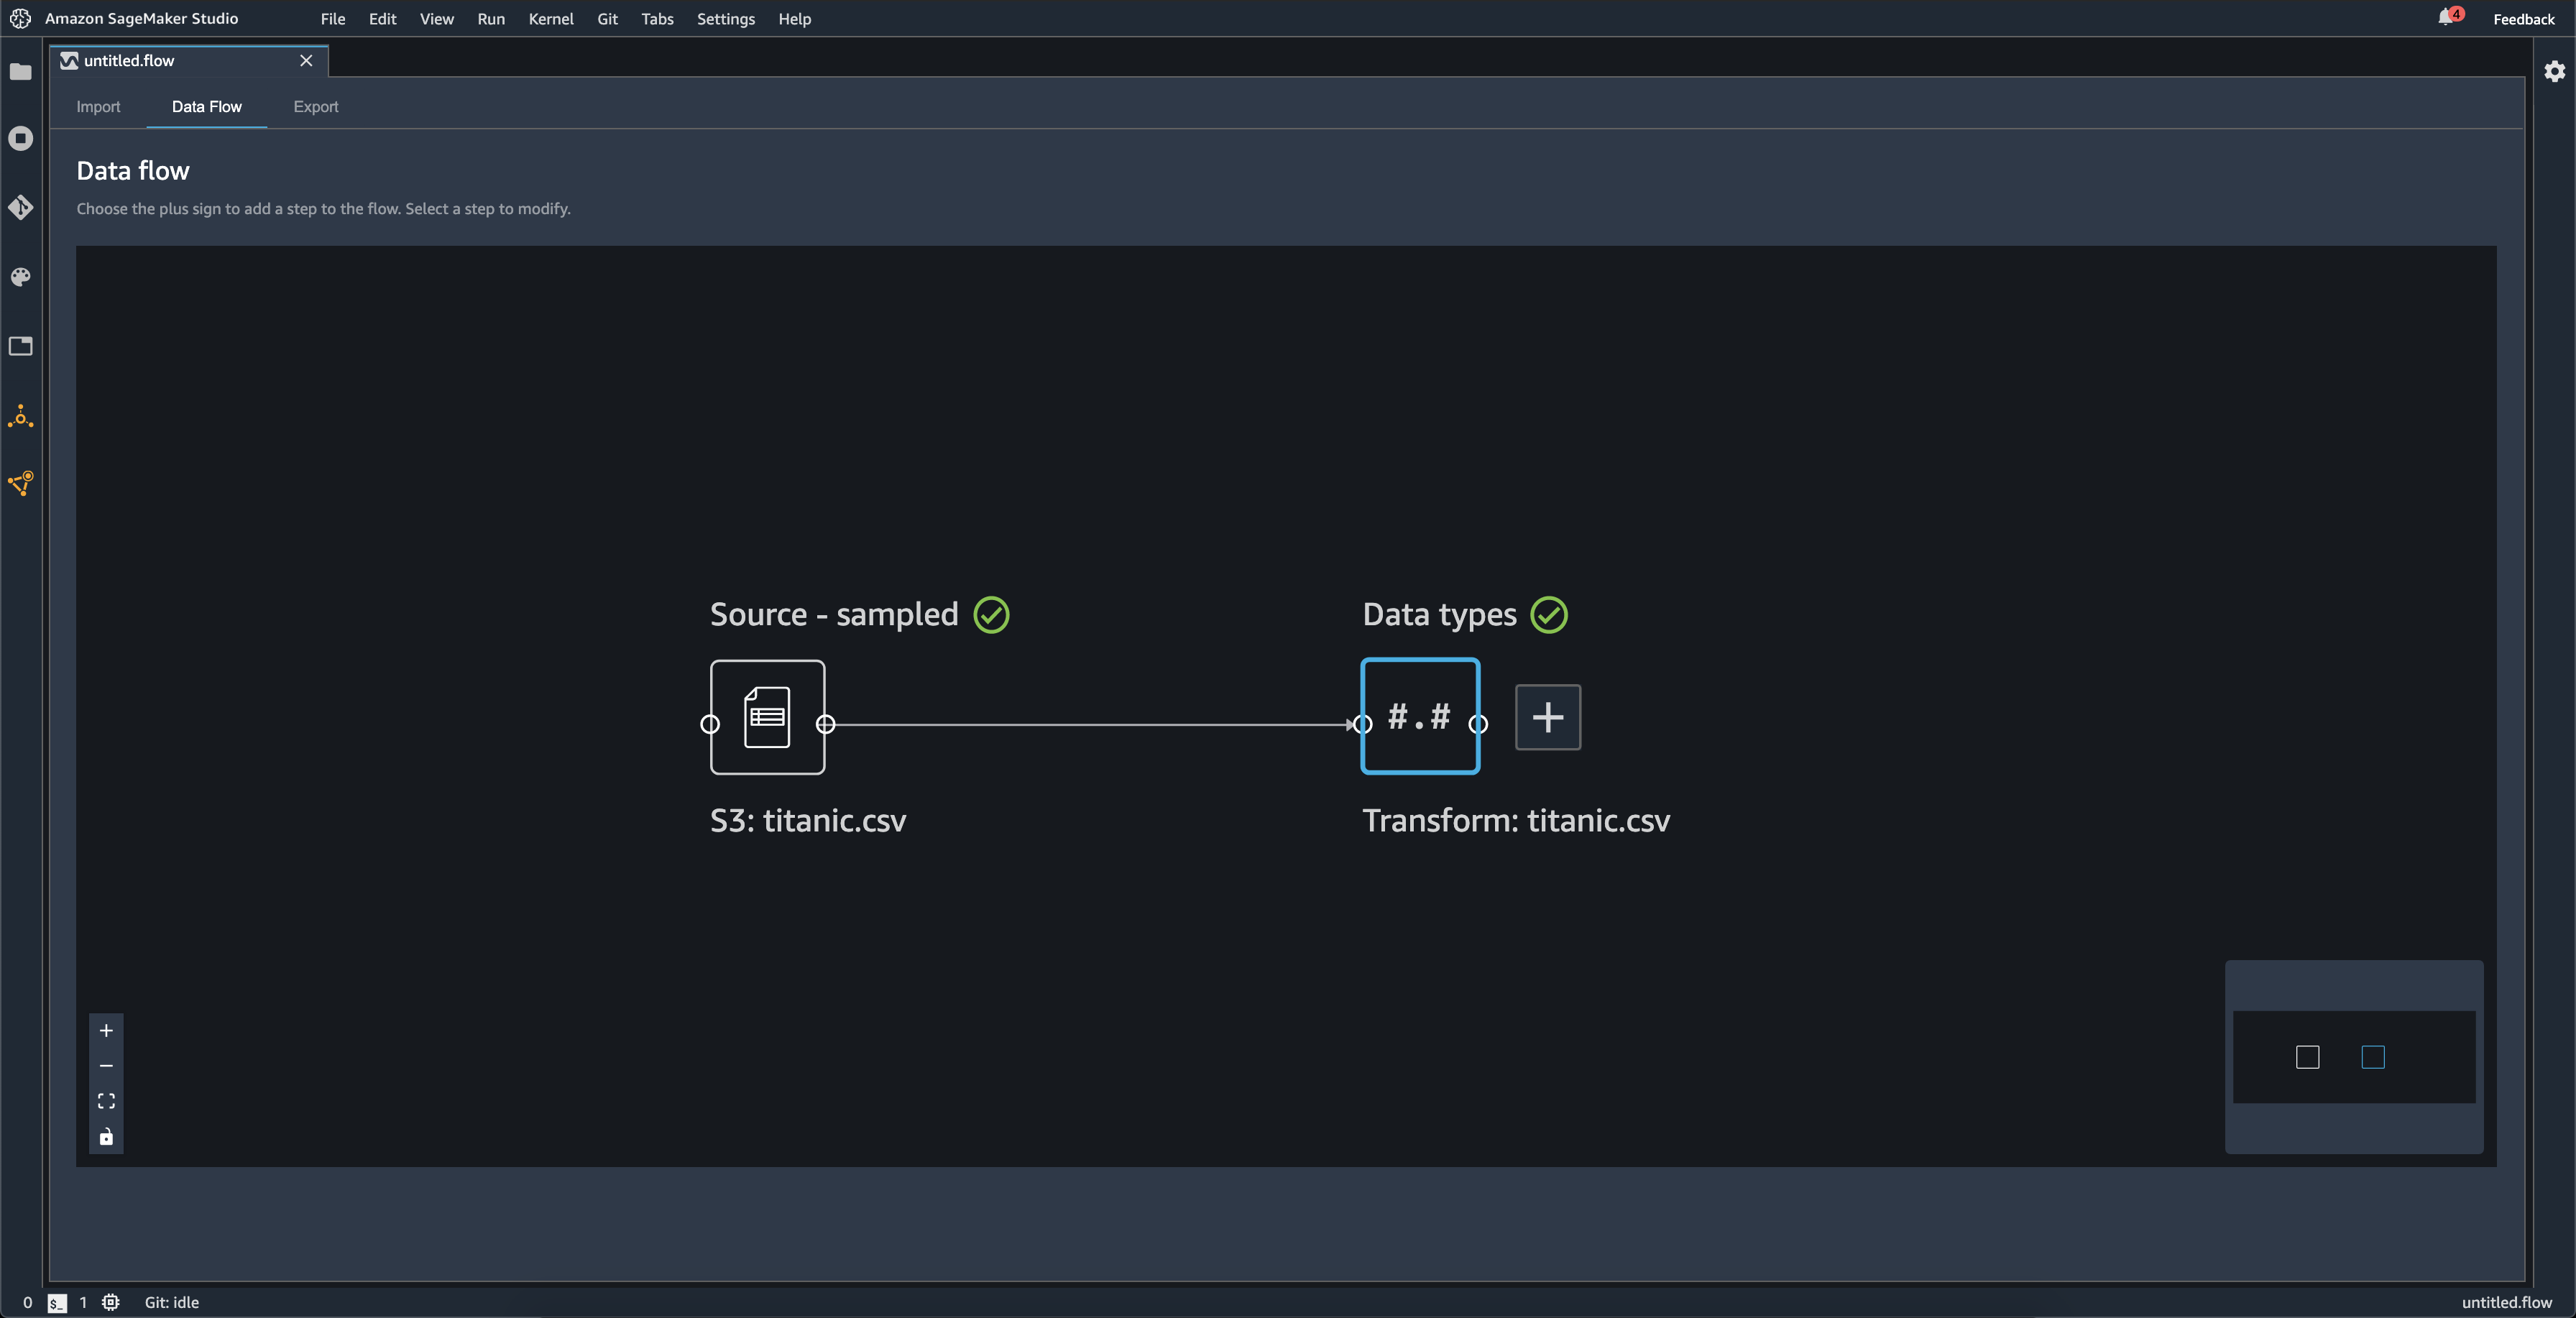The image size is (2576, 1318).
Task: Click the pipeline/graph sidebar icon
Action: point(20,486)
